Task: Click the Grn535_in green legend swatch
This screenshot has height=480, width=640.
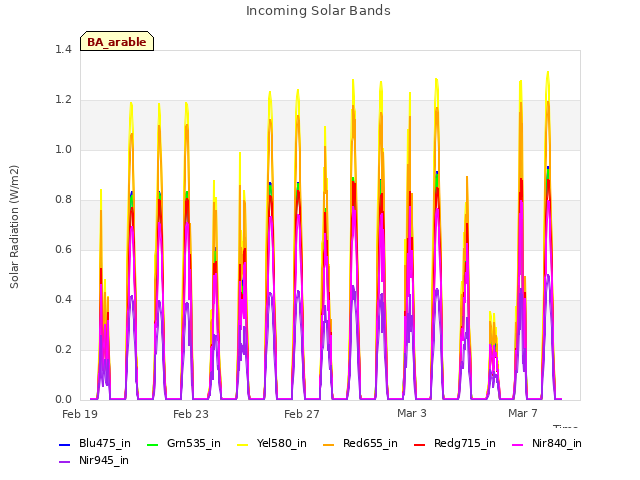Action: (x=152, y=444)
